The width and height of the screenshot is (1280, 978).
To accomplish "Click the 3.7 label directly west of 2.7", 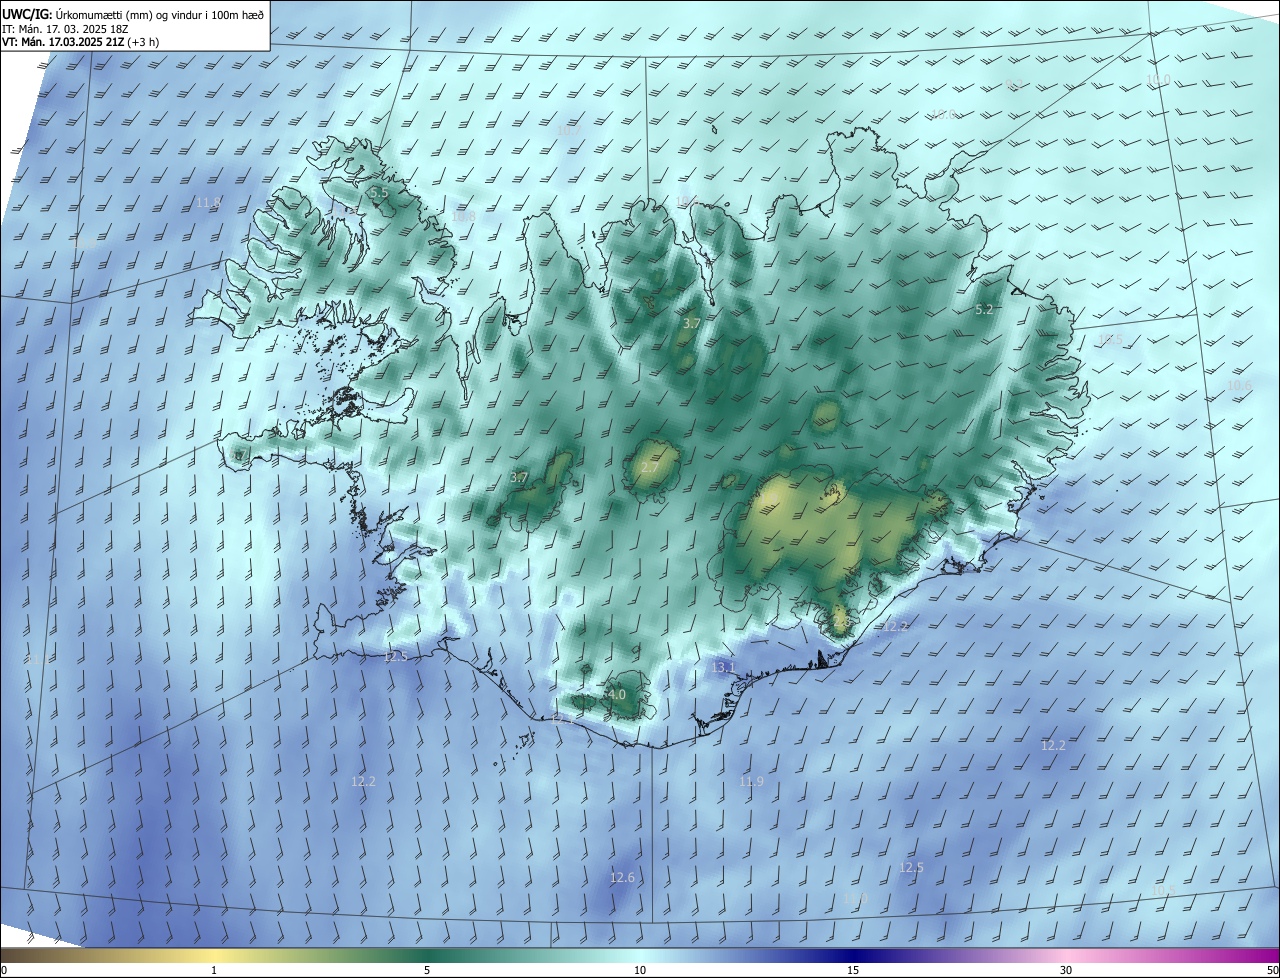I will tap(519, 478).
